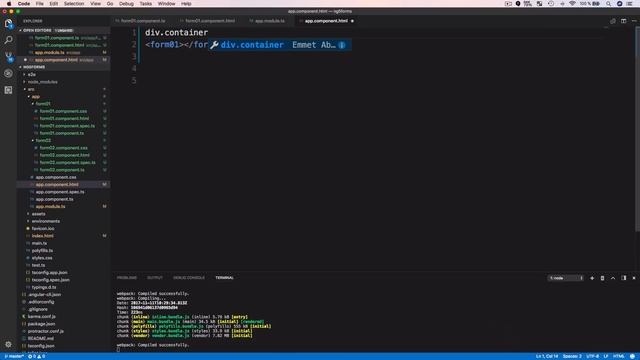
Task: Place cursor on editor line 1 code
Action: (176, 32)
